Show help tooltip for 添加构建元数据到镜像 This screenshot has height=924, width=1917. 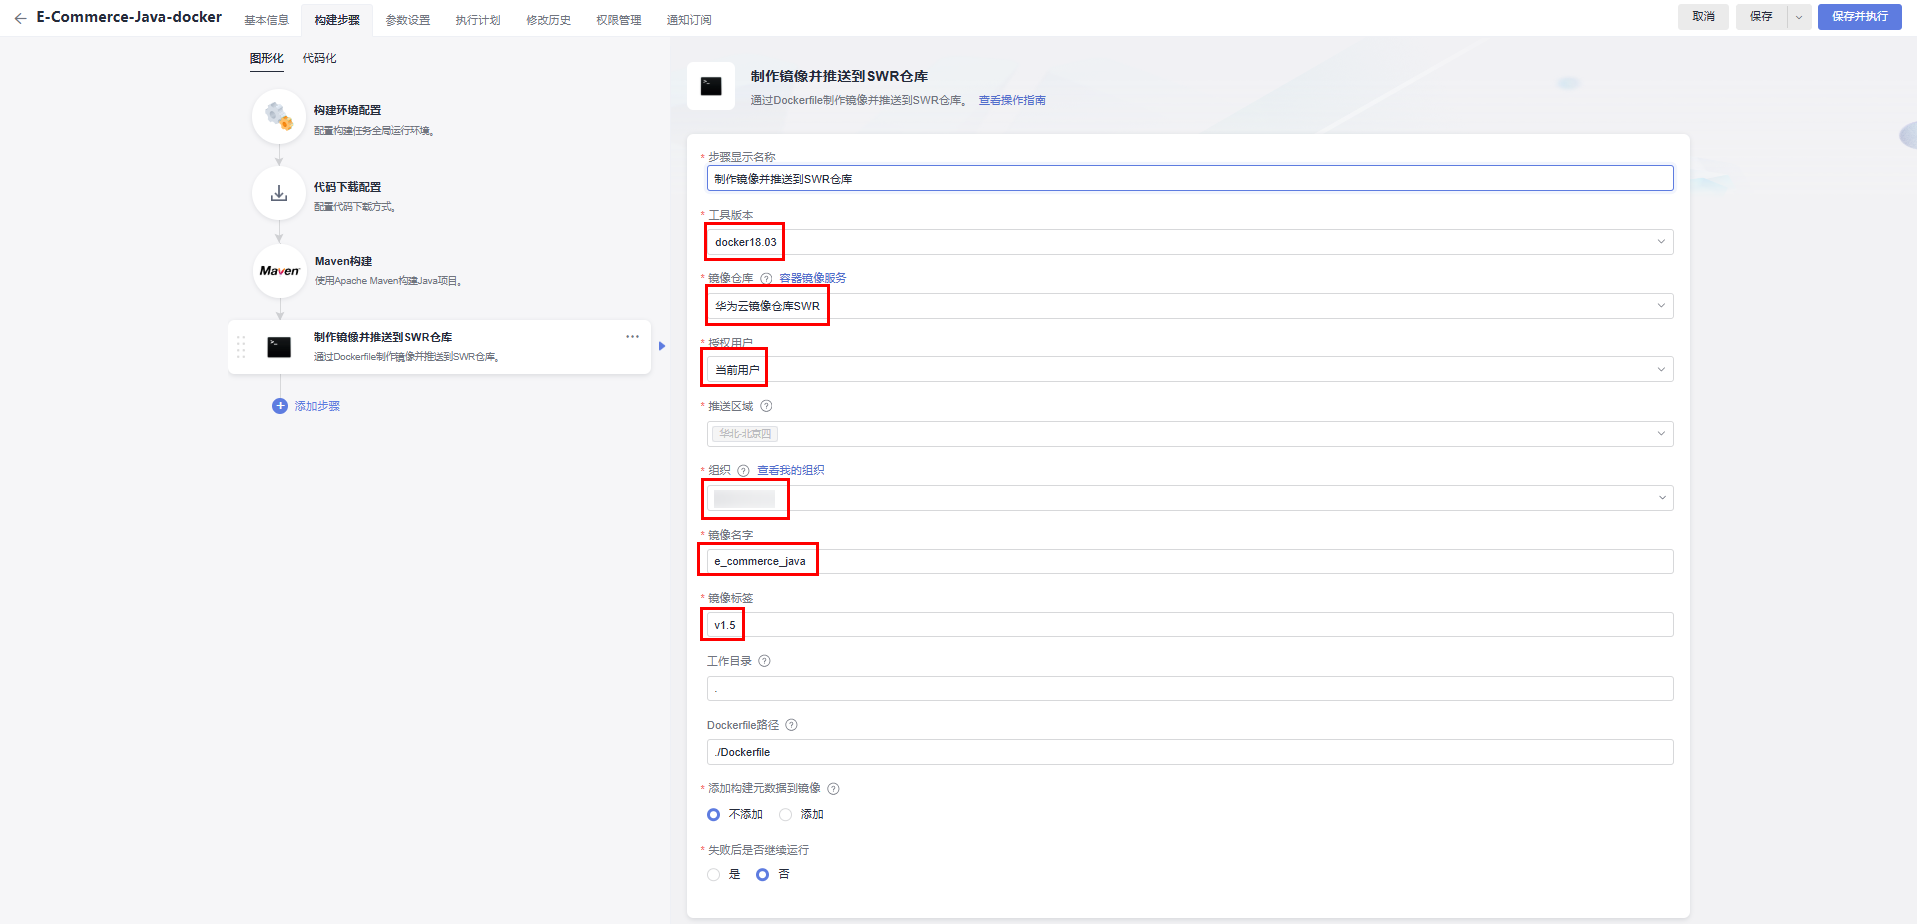833,789
